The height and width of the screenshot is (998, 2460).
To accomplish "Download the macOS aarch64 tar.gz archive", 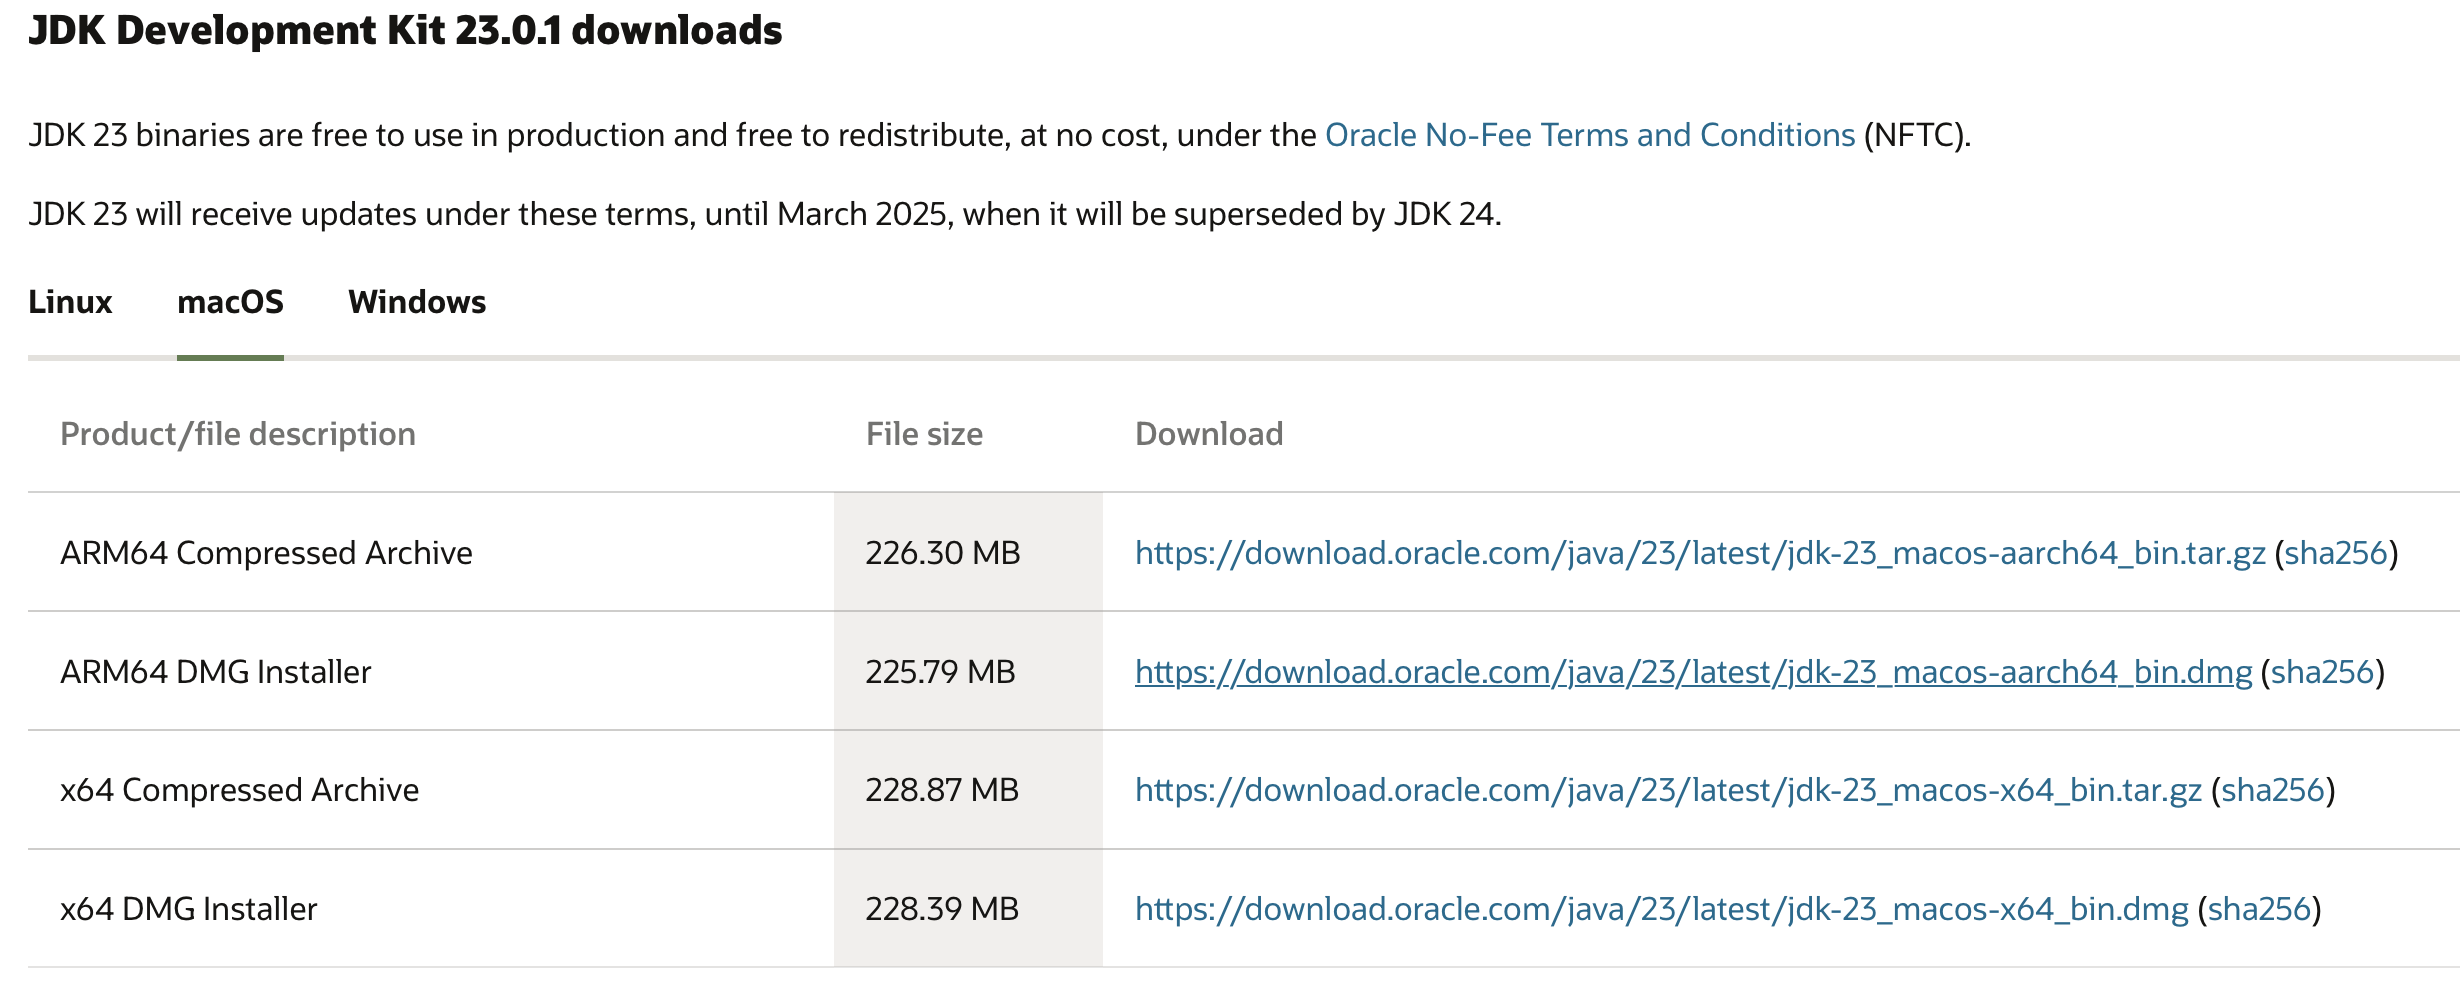I will 1699,553.
